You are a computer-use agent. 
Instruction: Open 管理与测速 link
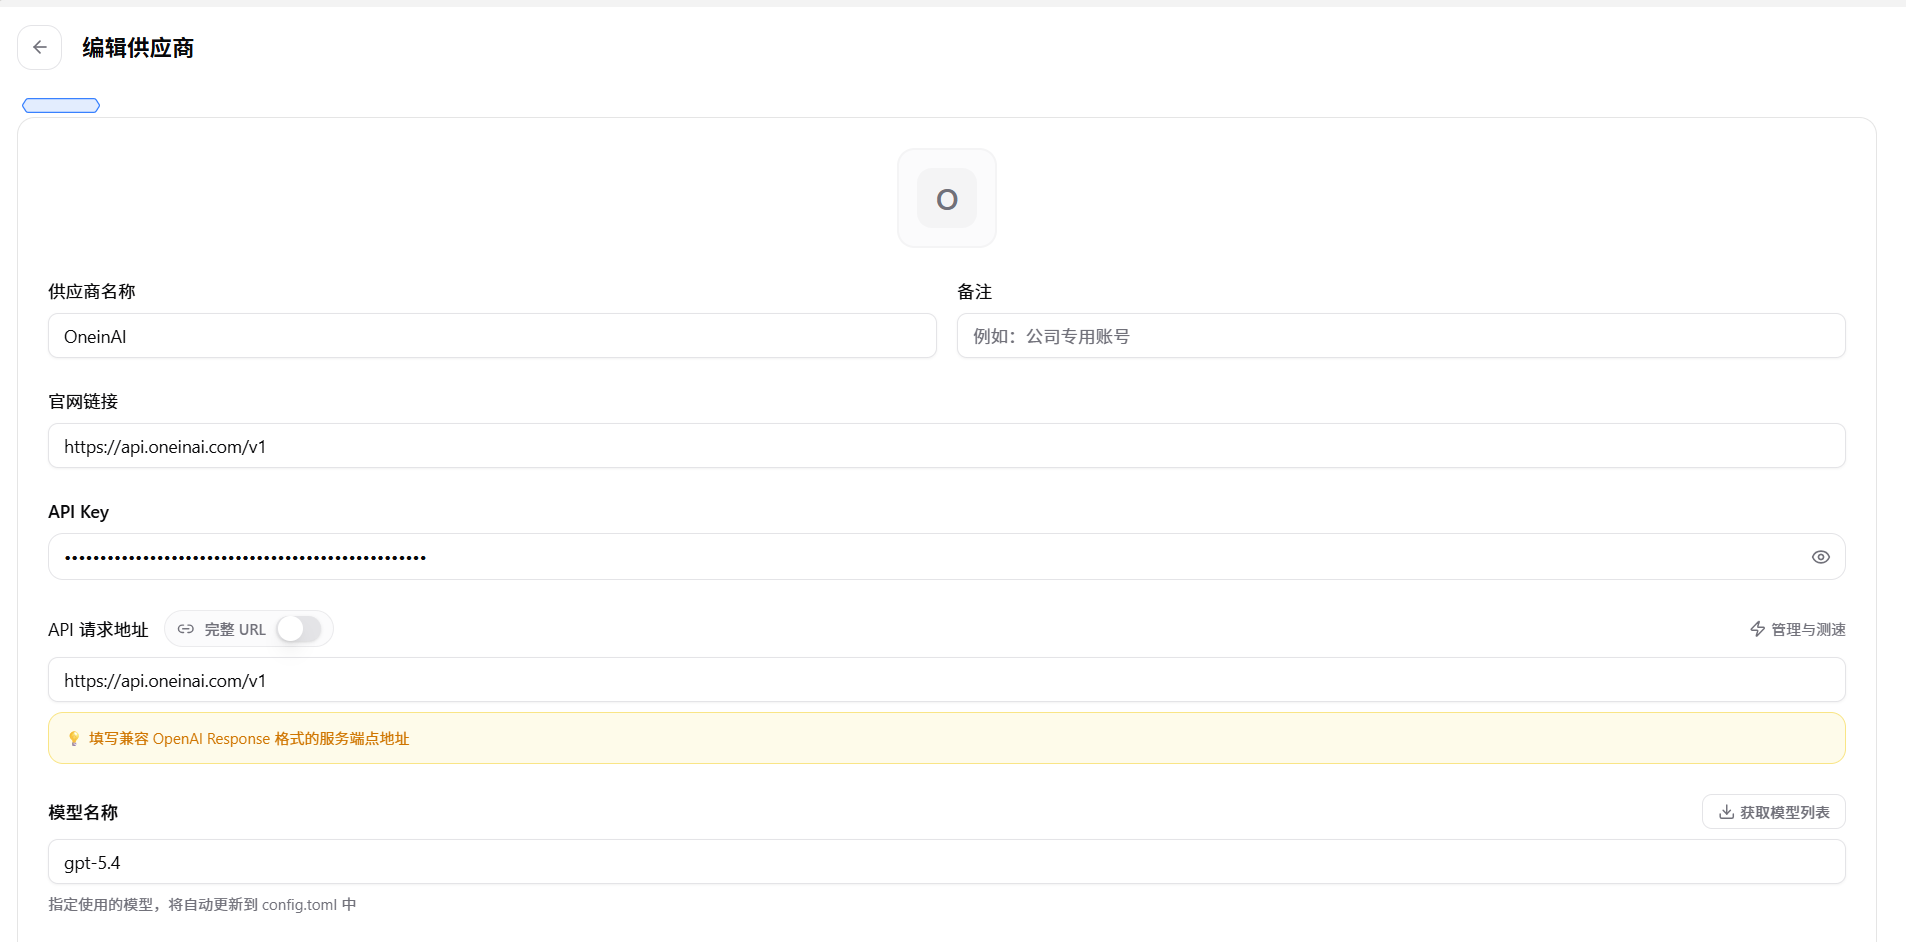coord(1797,629)
